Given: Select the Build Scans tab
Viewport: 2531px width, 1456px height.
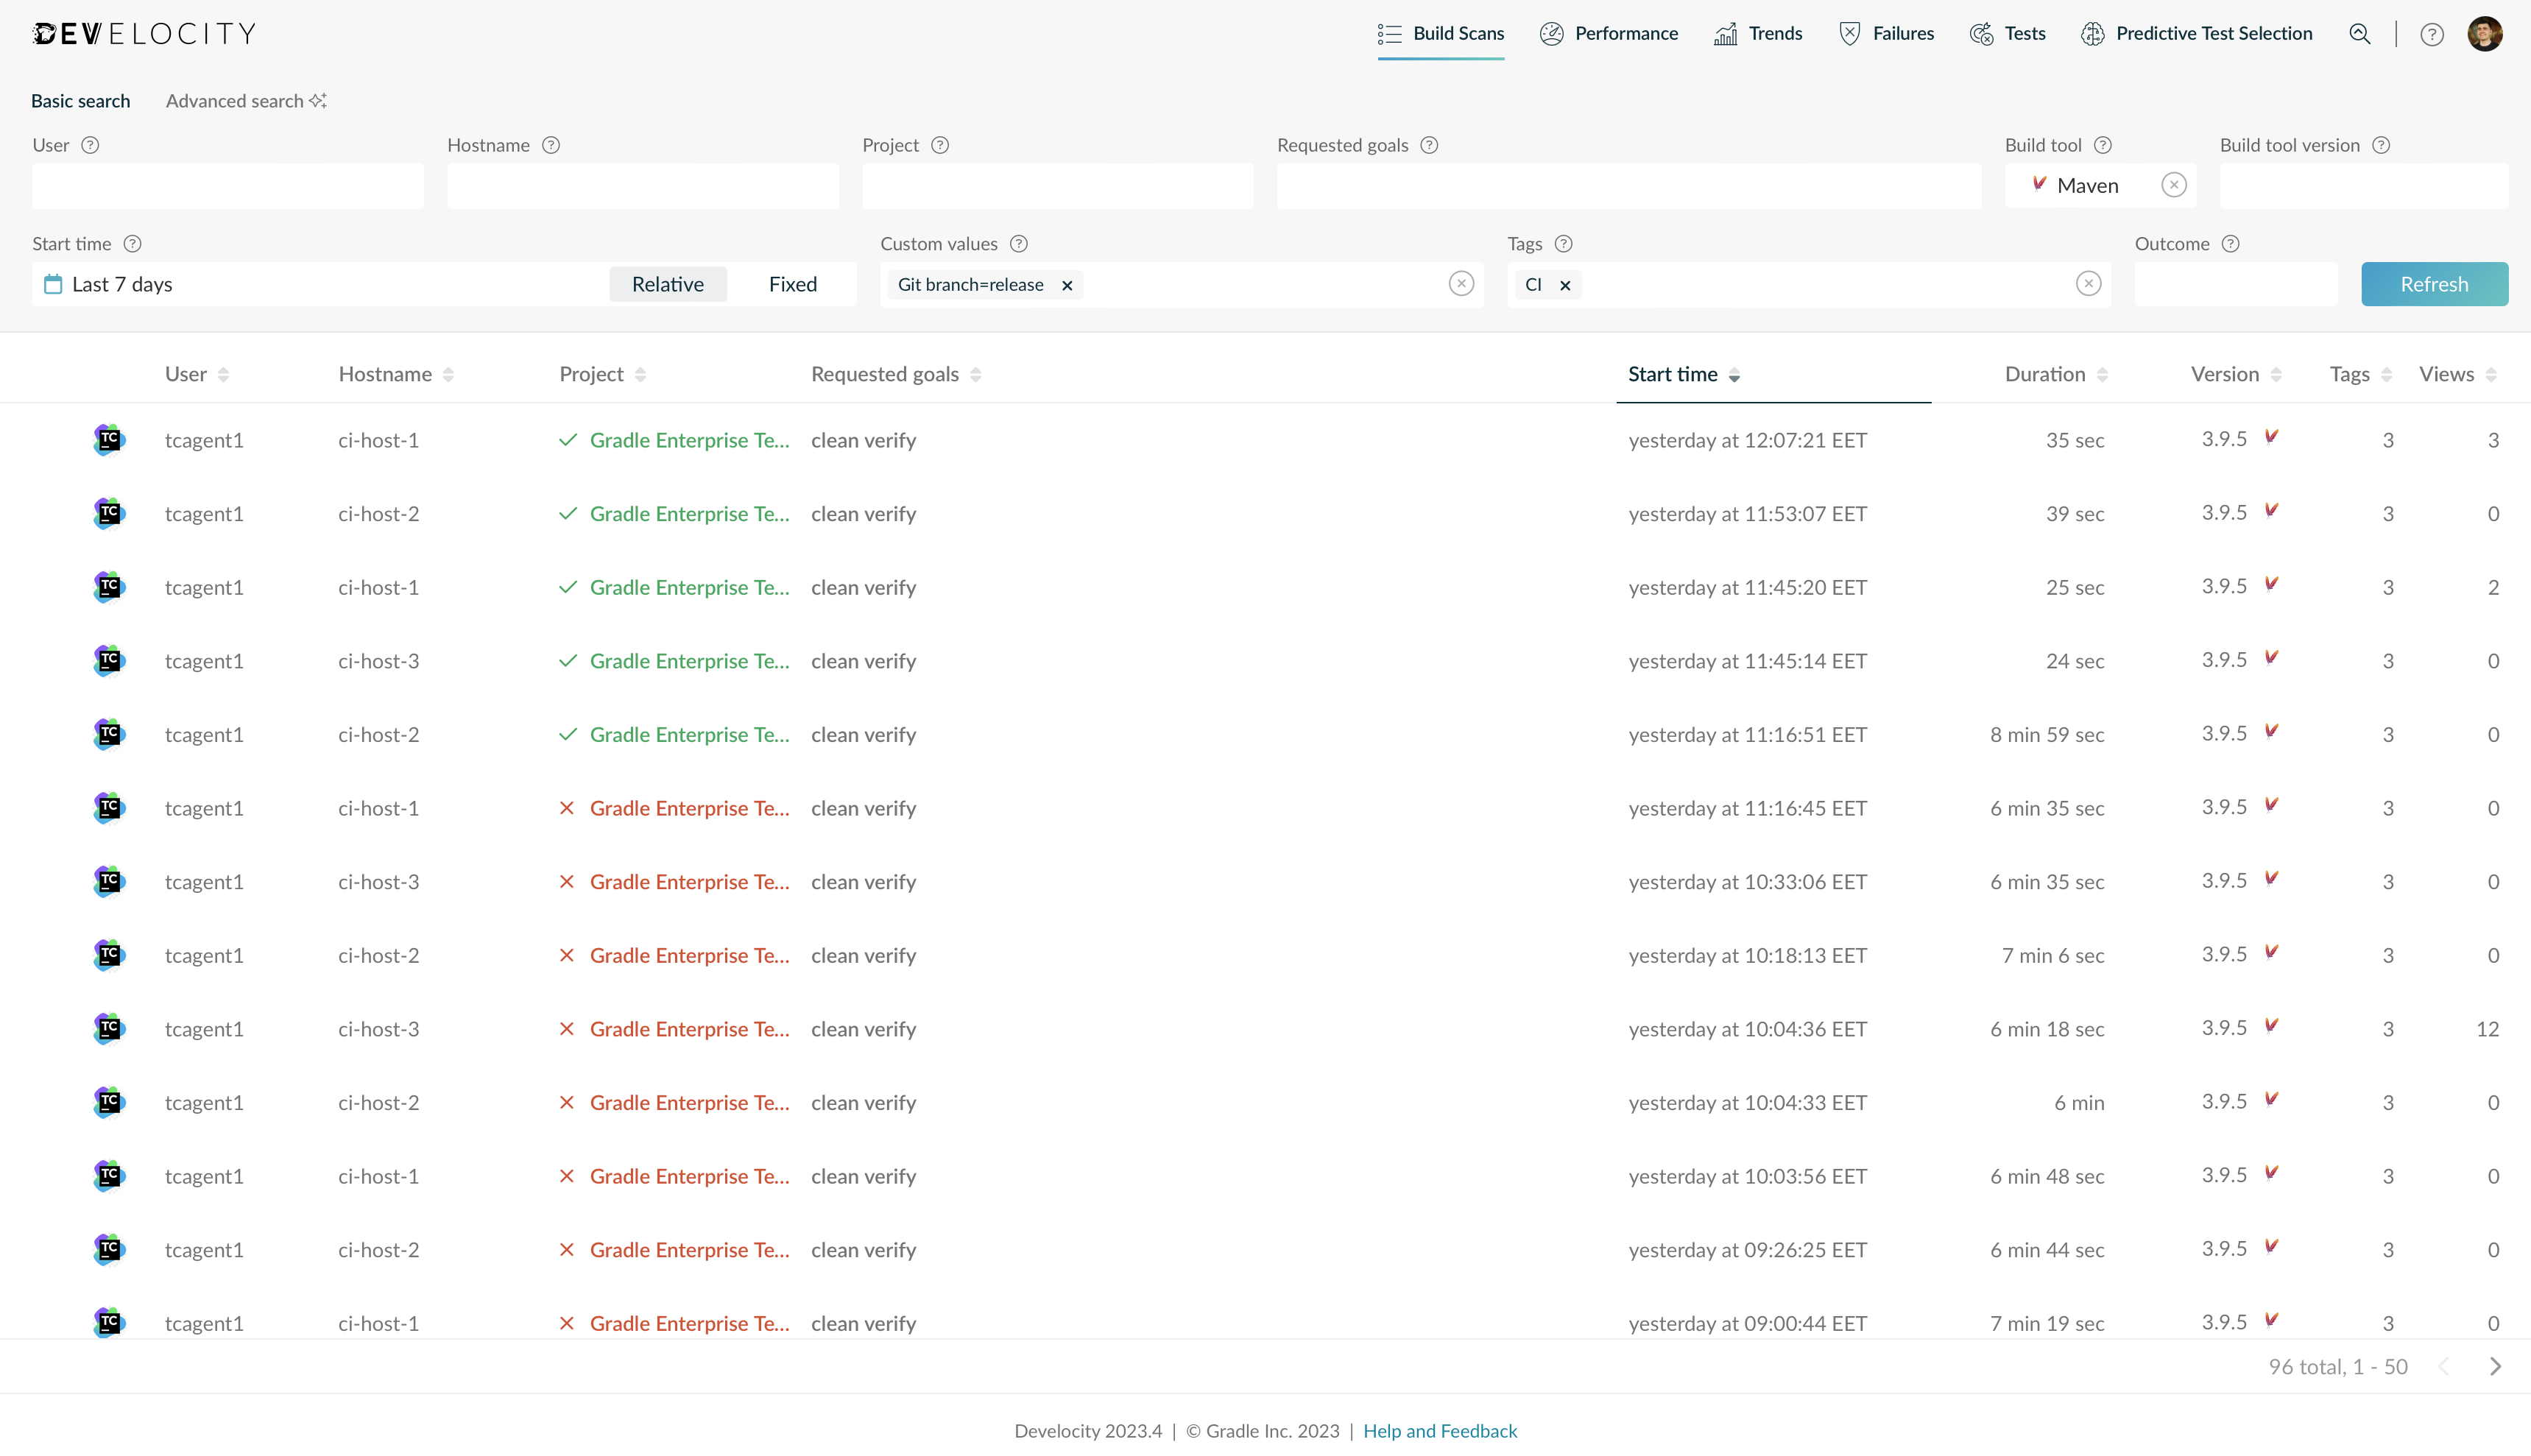Looking at the screenshot, I should [x=1441, y=33].
